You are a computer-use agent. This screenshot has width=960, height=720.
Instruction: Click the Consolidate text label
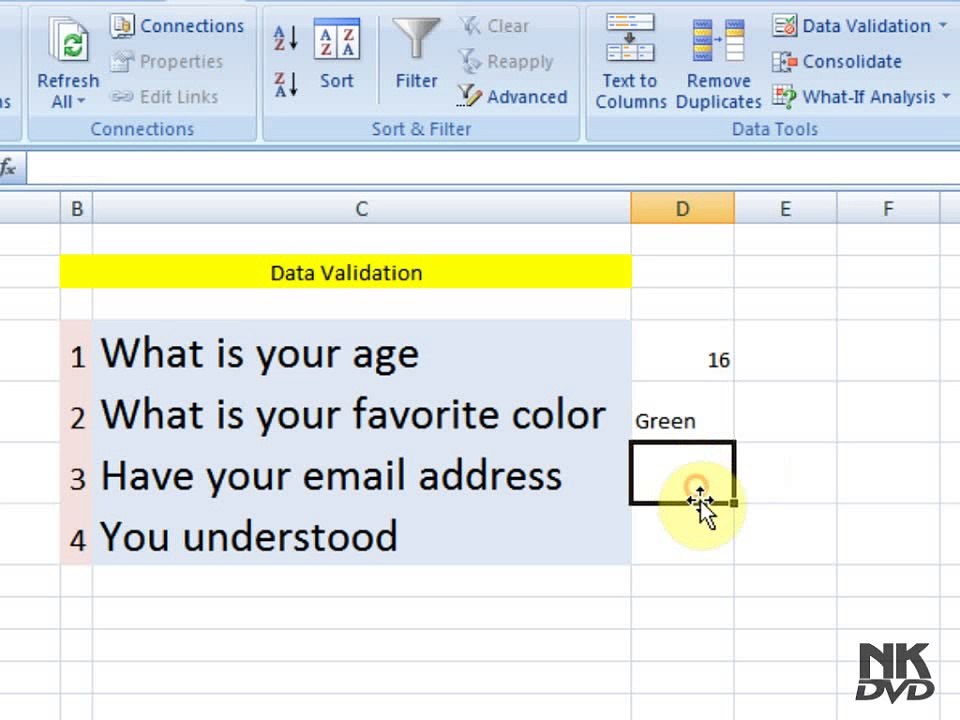coord(852,62)
